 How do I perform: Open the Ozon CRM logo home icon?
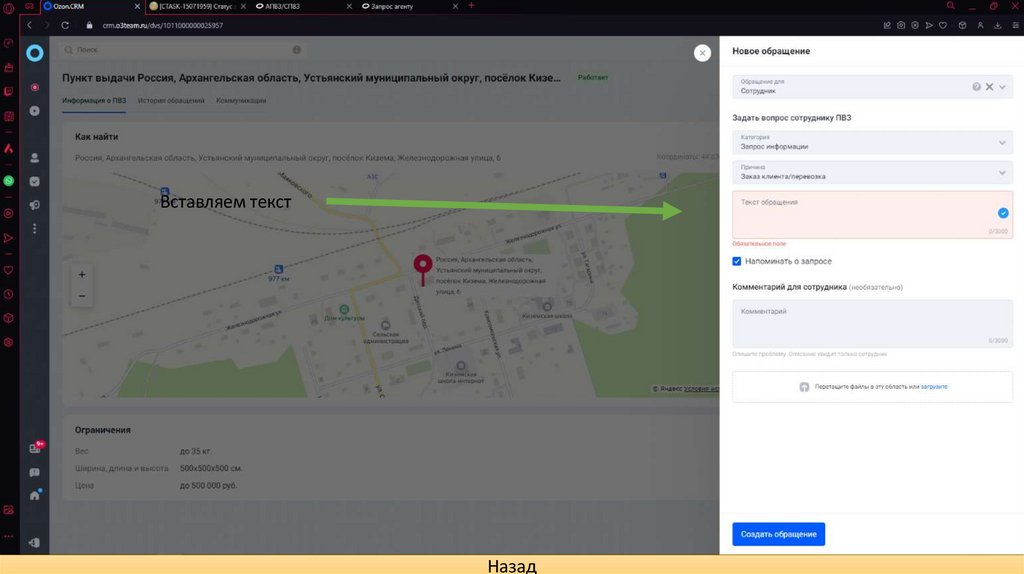(35, 53)
